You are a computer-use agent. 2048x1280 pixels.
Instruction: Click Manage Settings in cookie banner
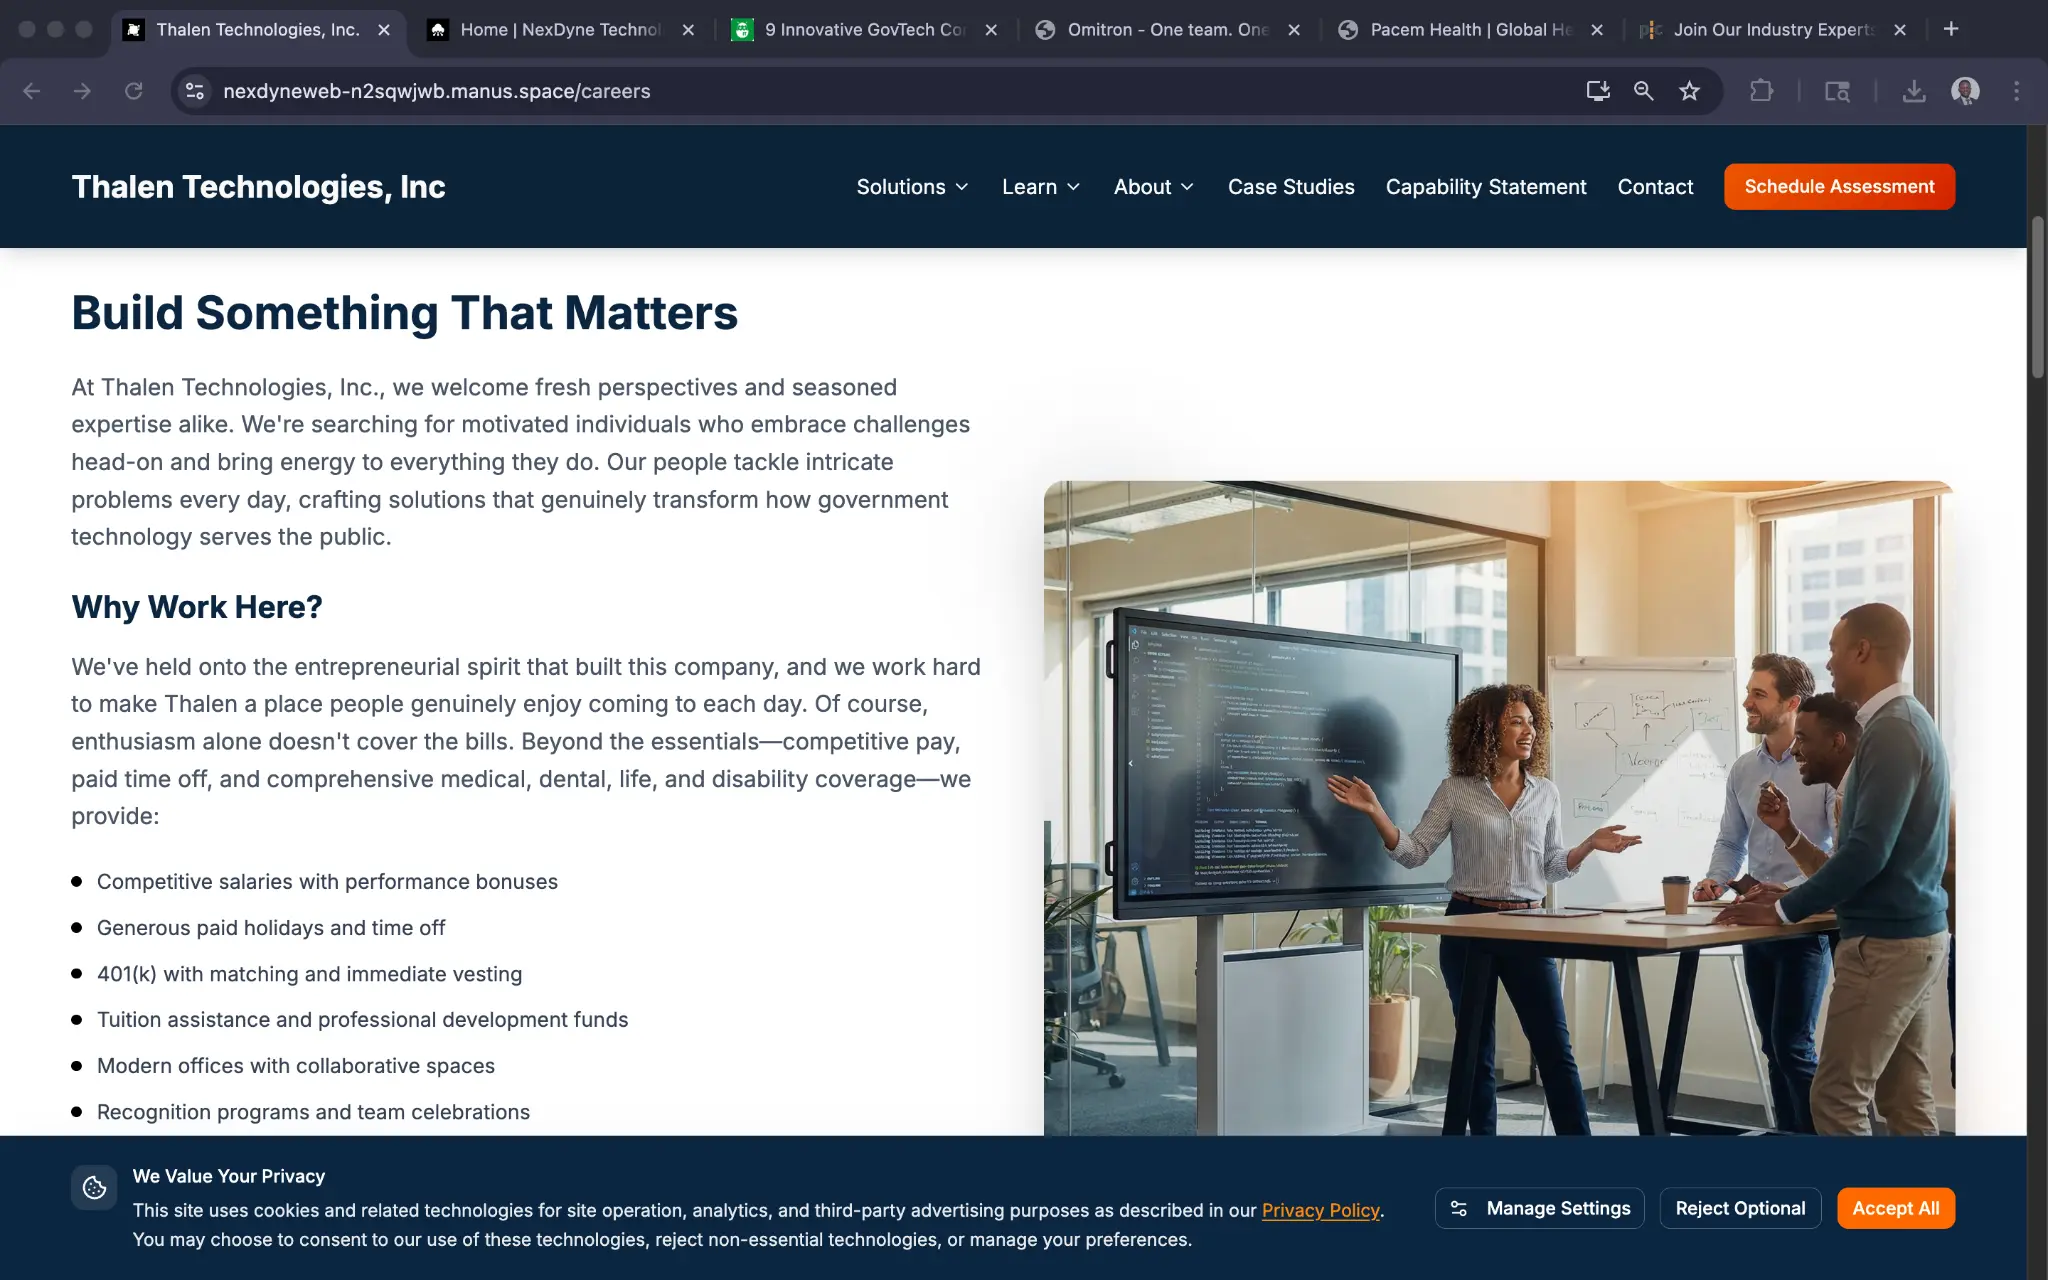tap(1539, 1208)
